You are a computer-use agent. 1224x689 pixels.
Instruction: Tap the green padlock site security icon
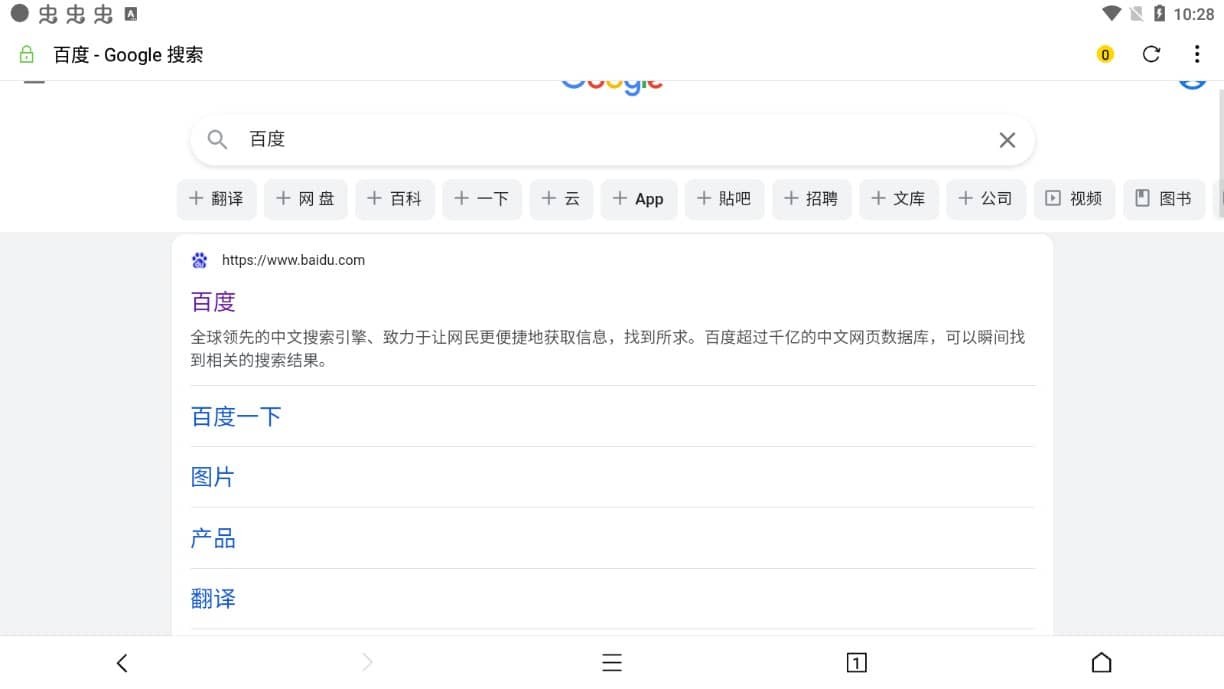tap(27, 55)
